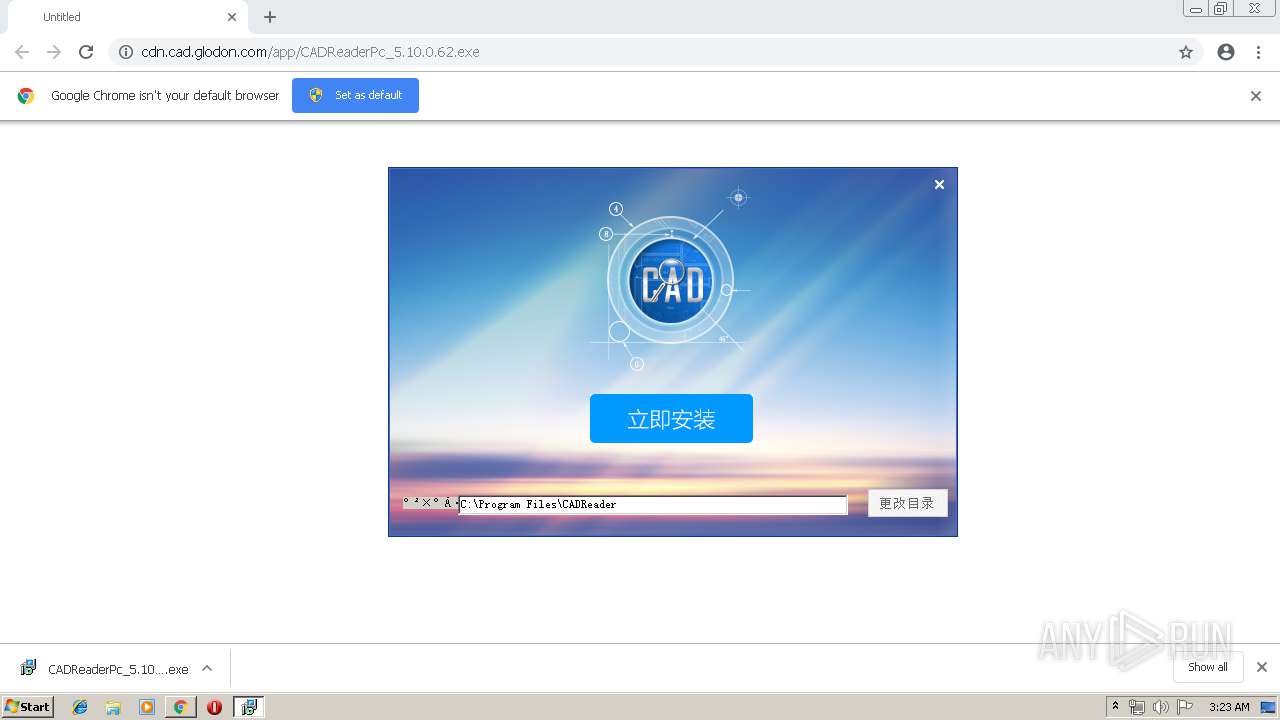
Task: Open the downloaded CADReaderPc exe item
Action: tap(118, 669)
